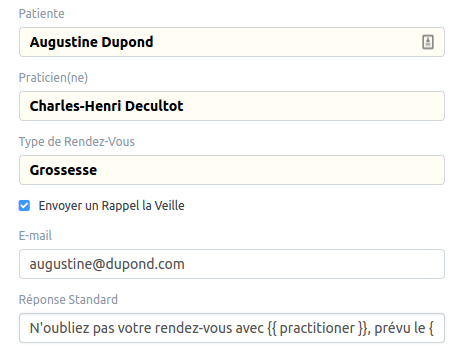
Task: Focus the E-mail field with augustine@dupond.com
Action: coord(232,264)
